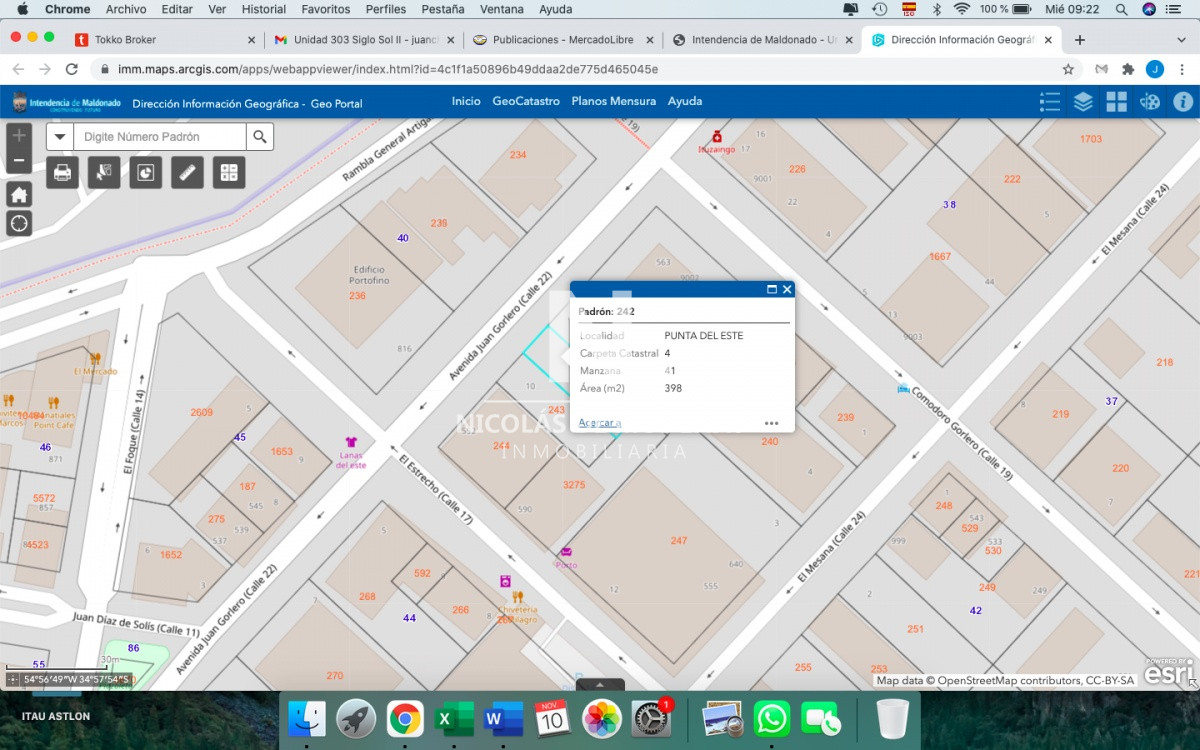The height and width of the screenshot is (750, 1200).
Task: Expand the search source dropdown arrow
Action: (x=60, y=137)
